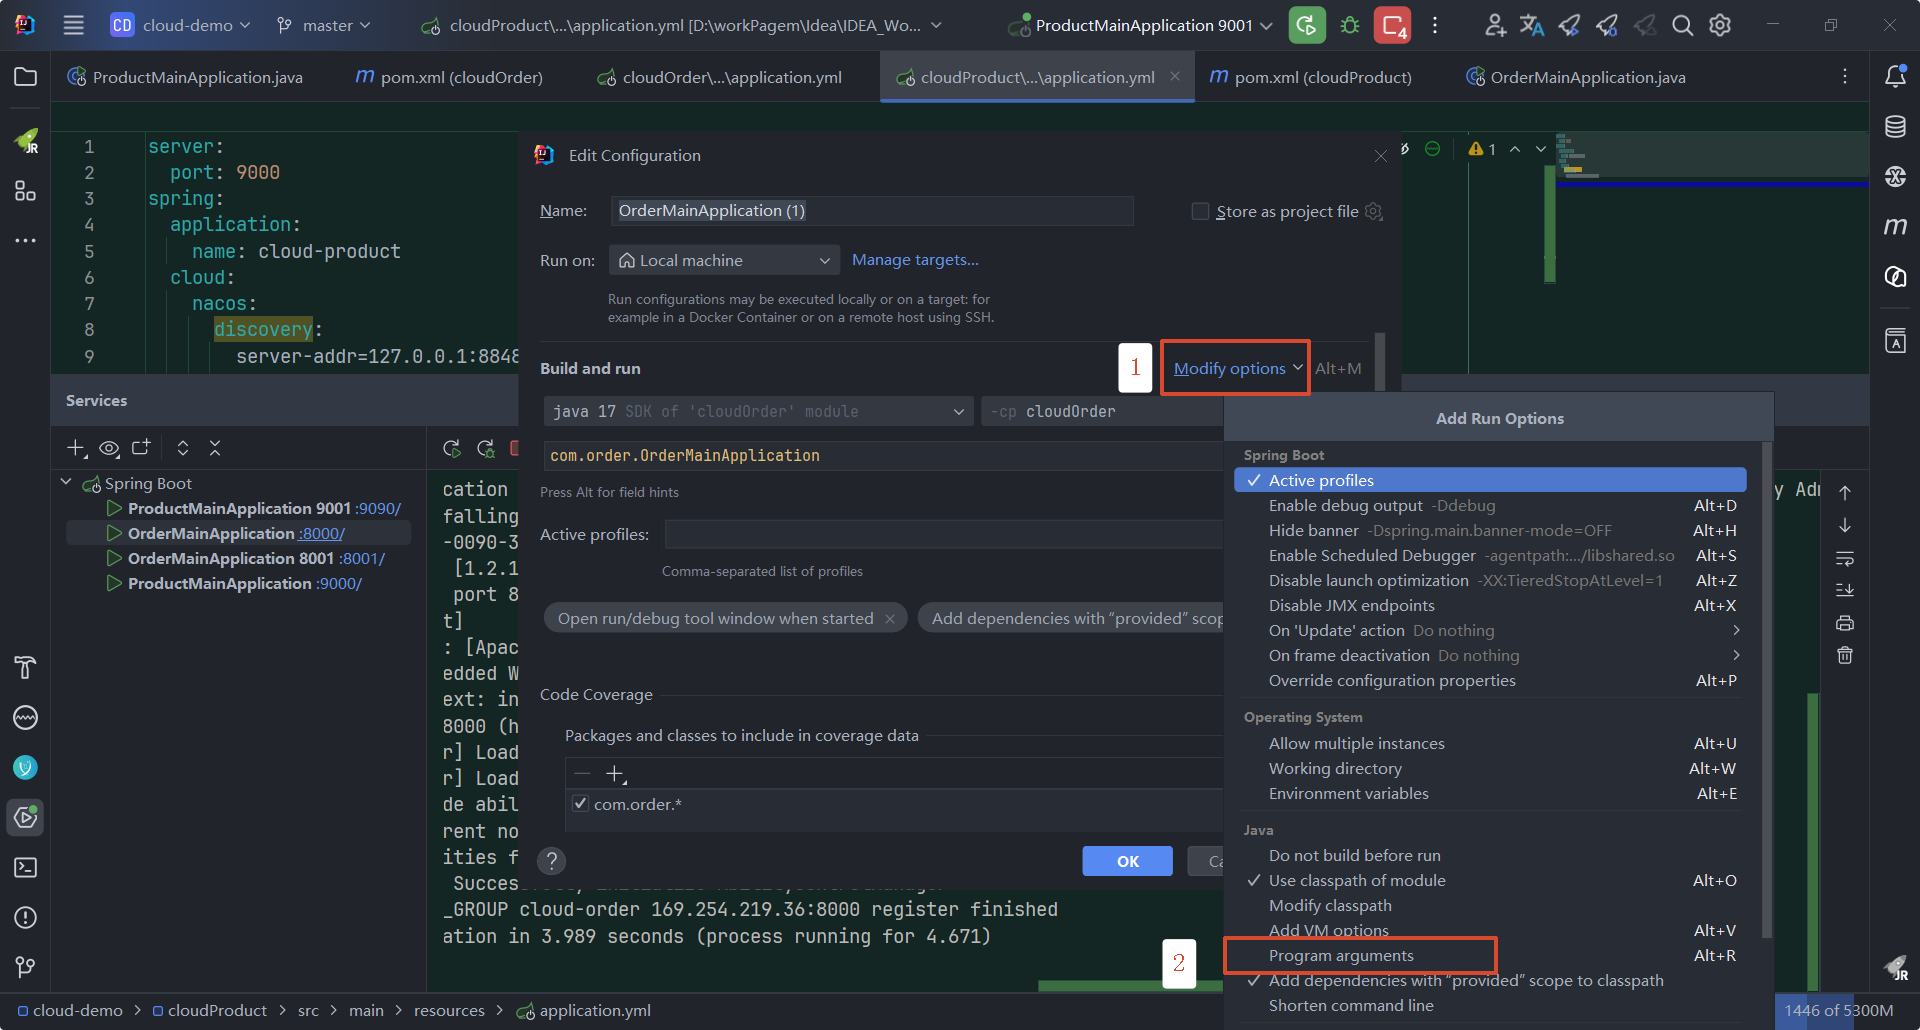
Task: Click the Manage targets link
Action: pyautogui.click(x=915, y=260)
